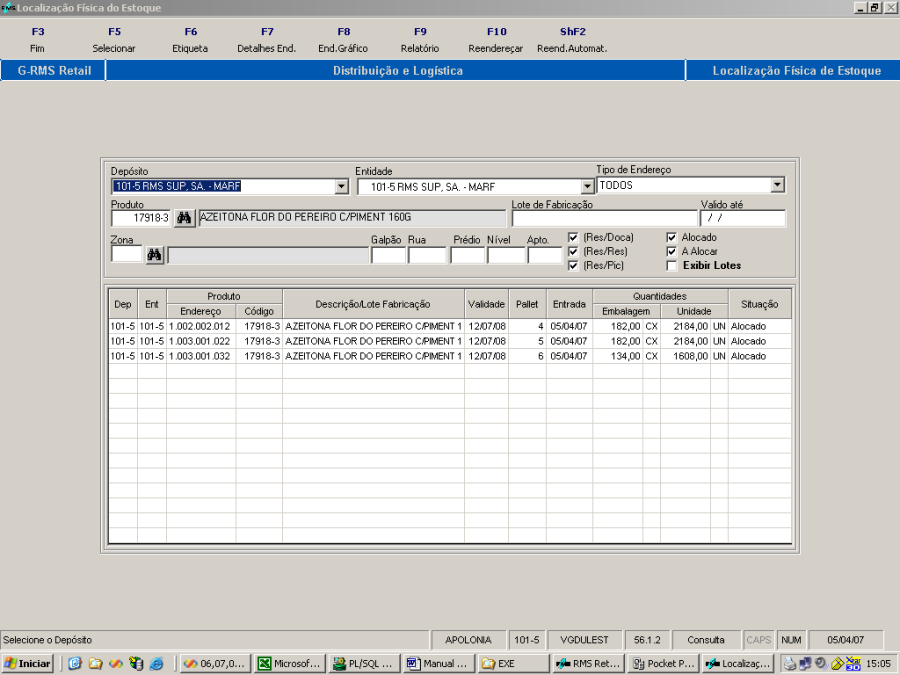The height and width of the screenshot is (675, 900).
Task: Click the Endereço column header
Action: pyautogui.click(x=201, y=311)
